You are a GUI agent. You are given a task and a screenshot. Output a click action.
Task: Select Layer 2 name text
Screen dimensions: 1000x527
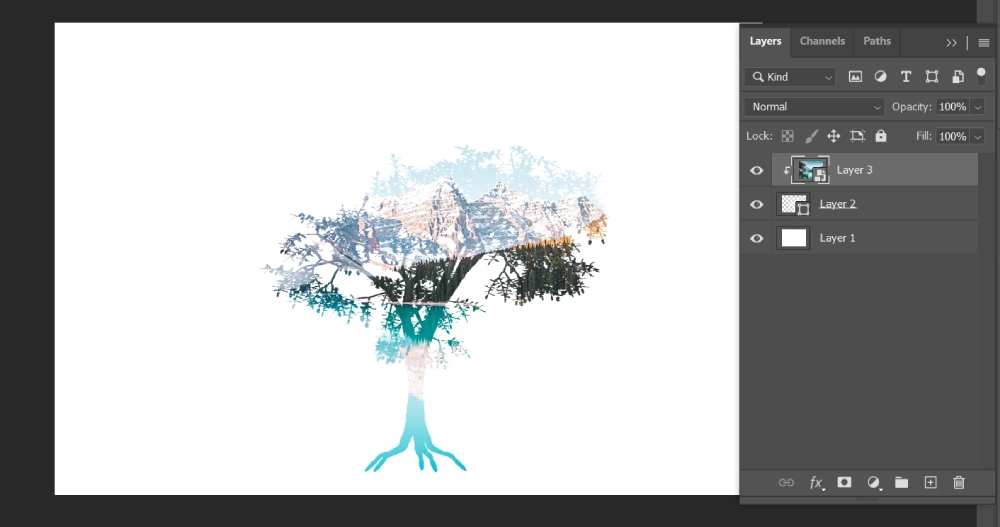click(837, 204)
